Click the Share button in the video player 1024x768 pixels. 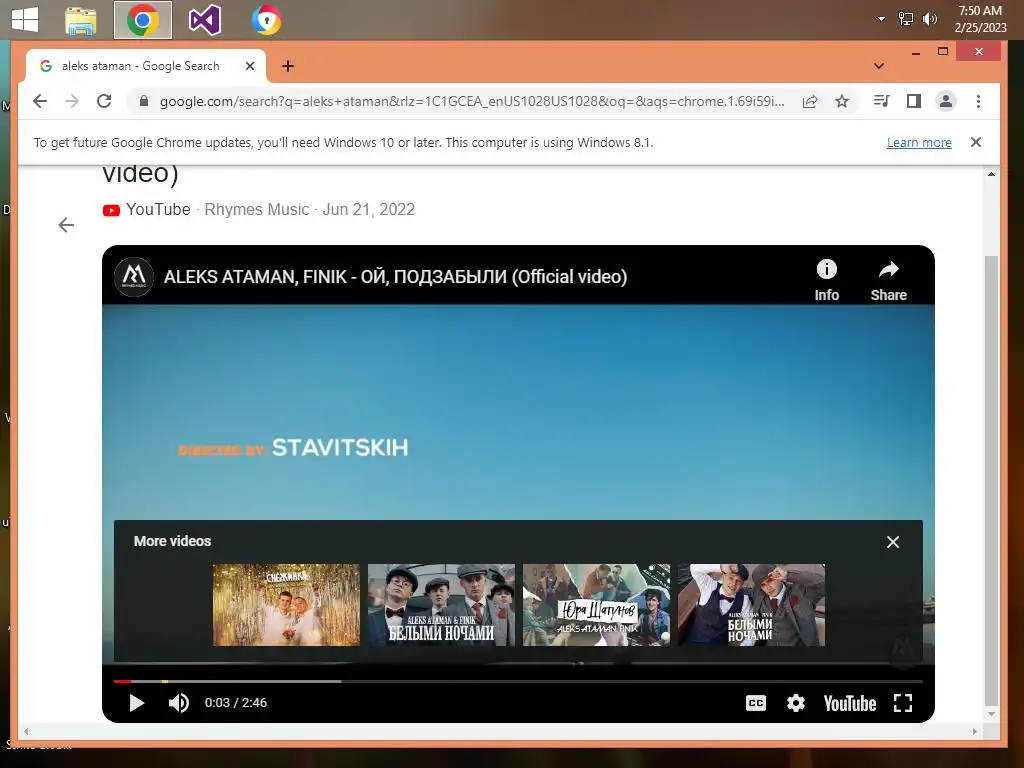coord(888,281)
